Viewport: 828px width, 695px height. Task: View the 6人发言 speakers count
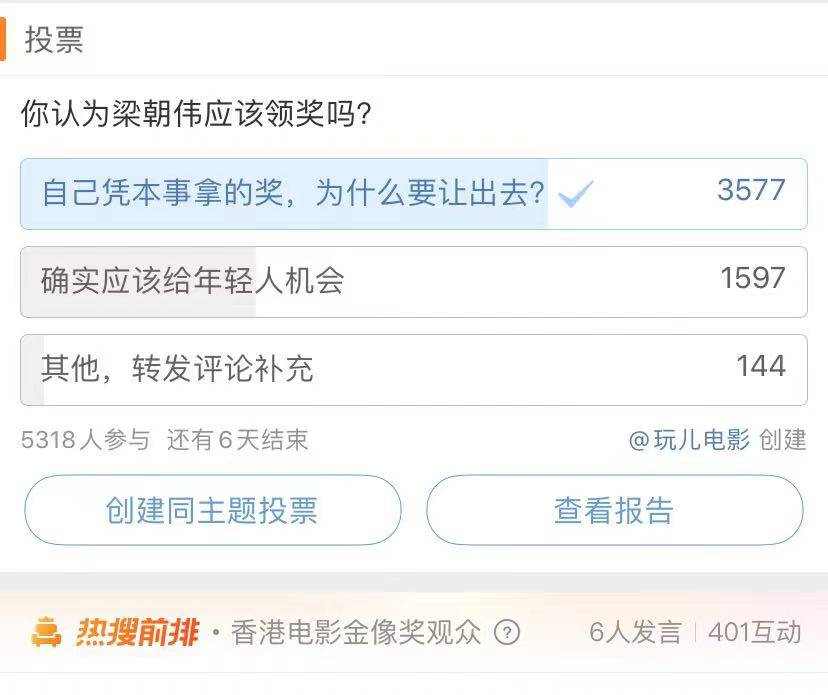[635, 632]
